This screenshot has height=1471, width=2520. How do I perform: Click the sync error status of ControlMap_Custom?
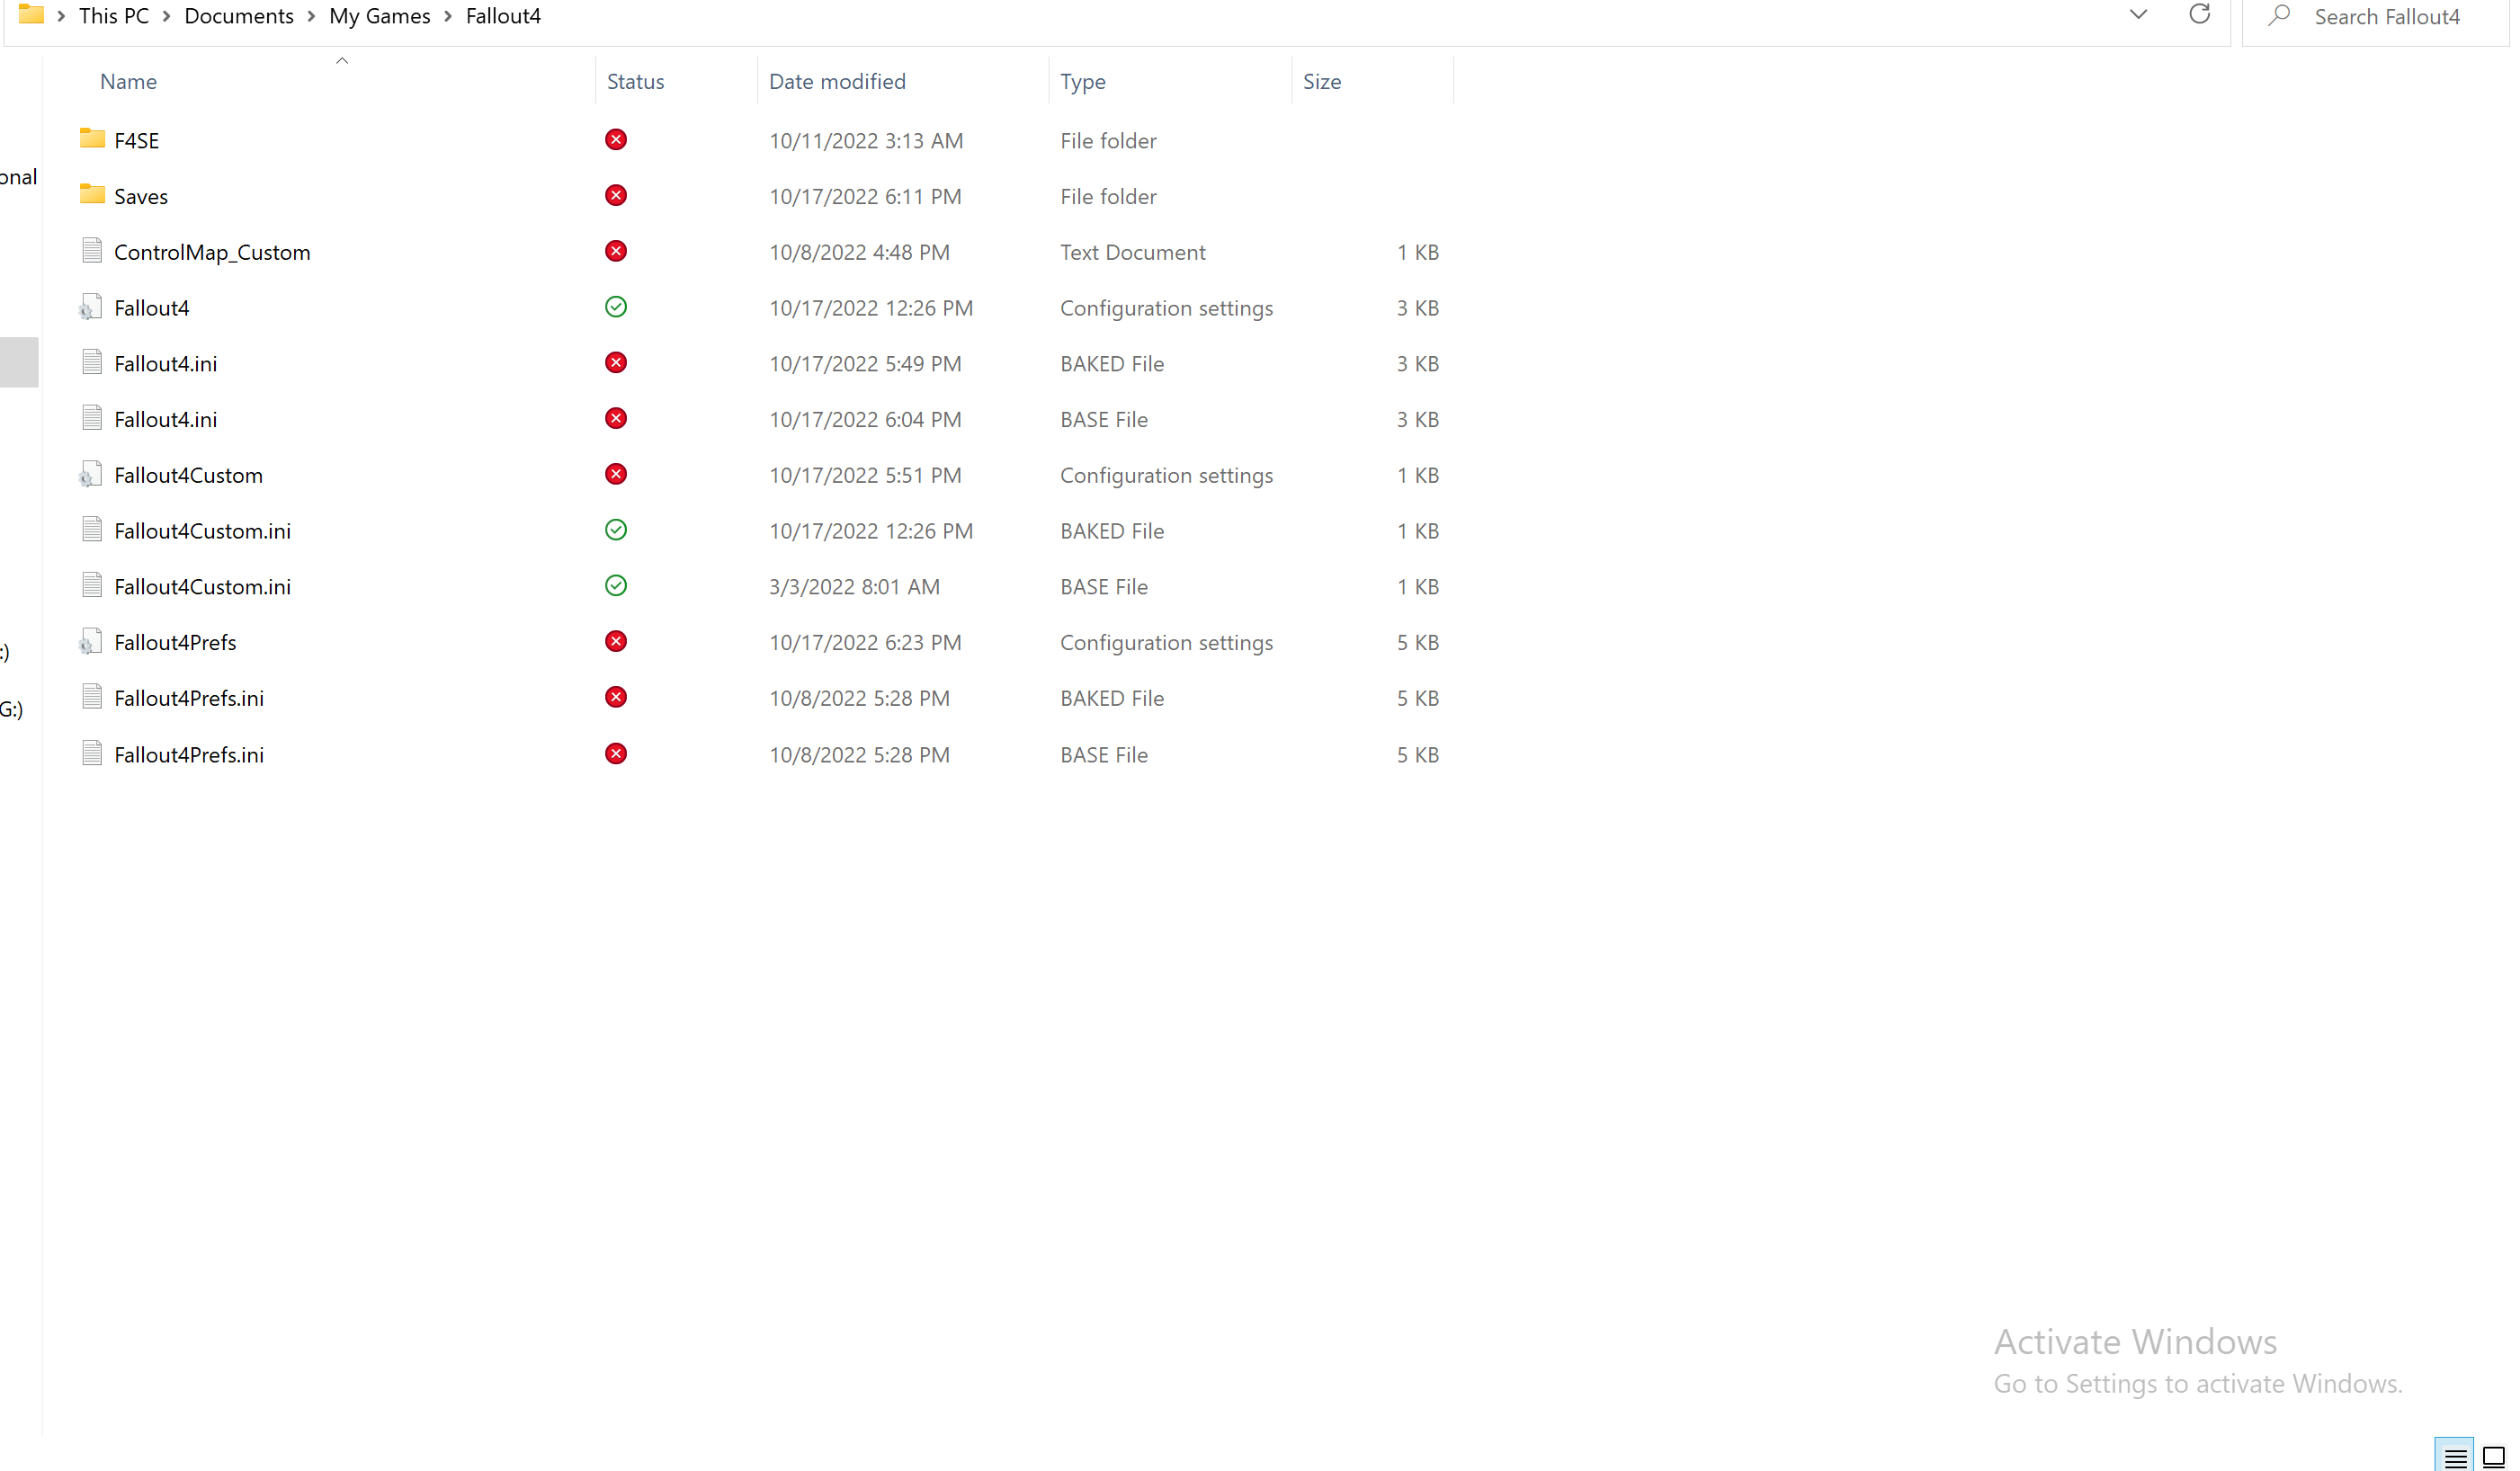(616, 252)
